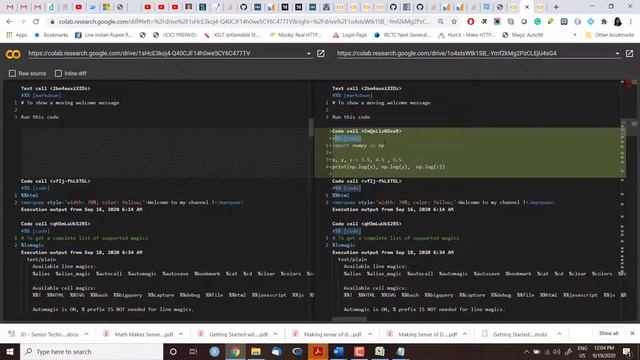
Task: Close the downloads bar
Action: 632,333
